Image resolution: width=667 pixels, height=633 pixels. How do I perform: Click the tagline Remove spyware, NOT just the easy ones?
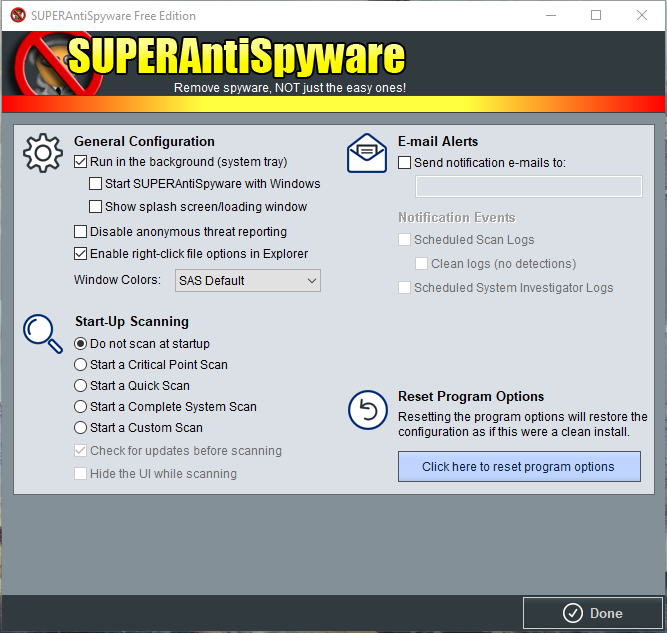pyautogui.click(x=290, y=88)
